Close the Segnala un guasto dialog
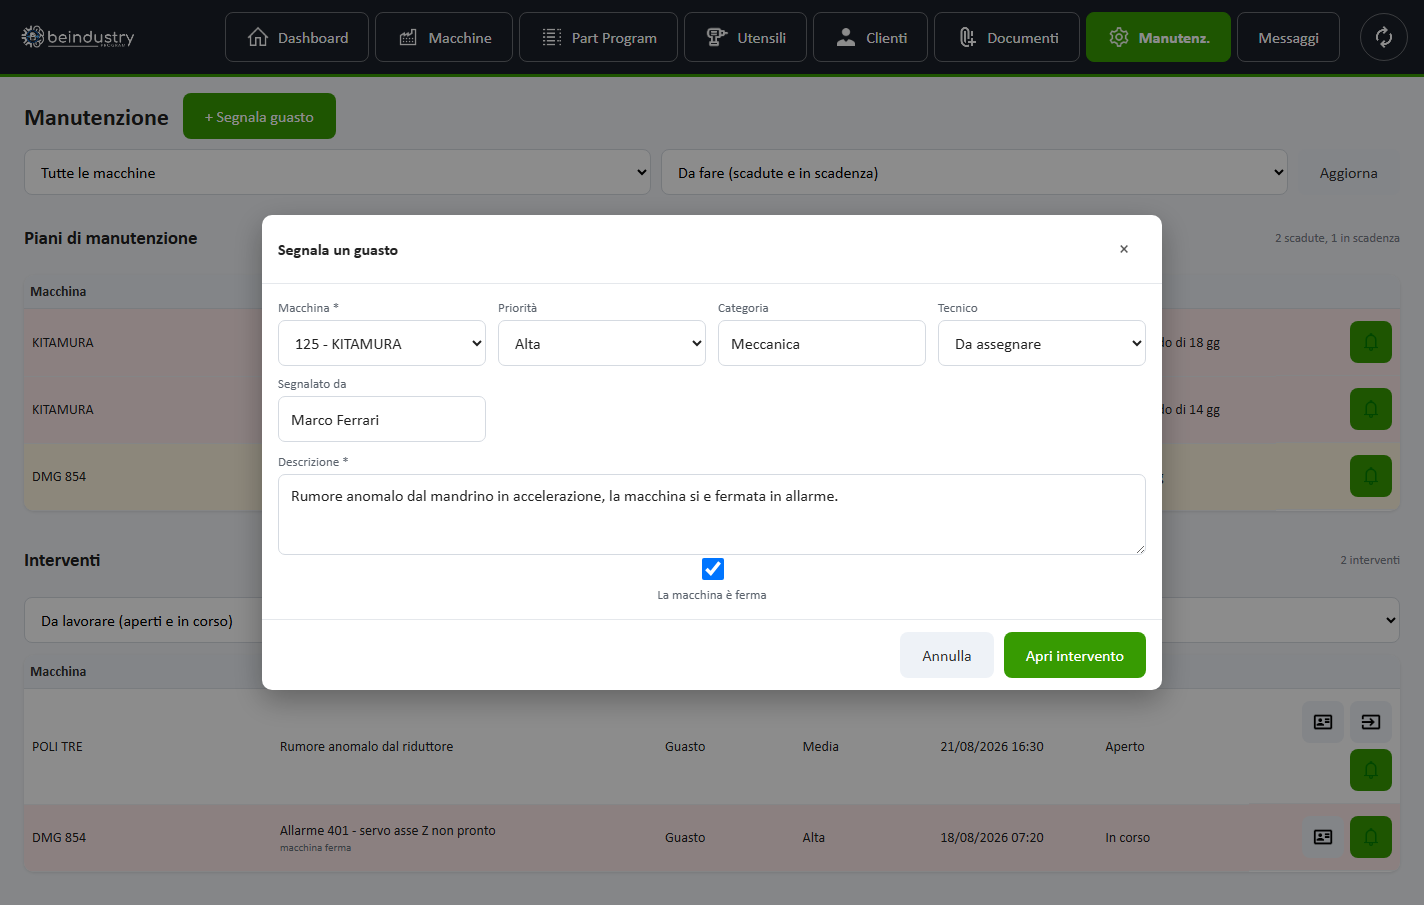This screenshot has height=905, width=1424. (1124, 249)
